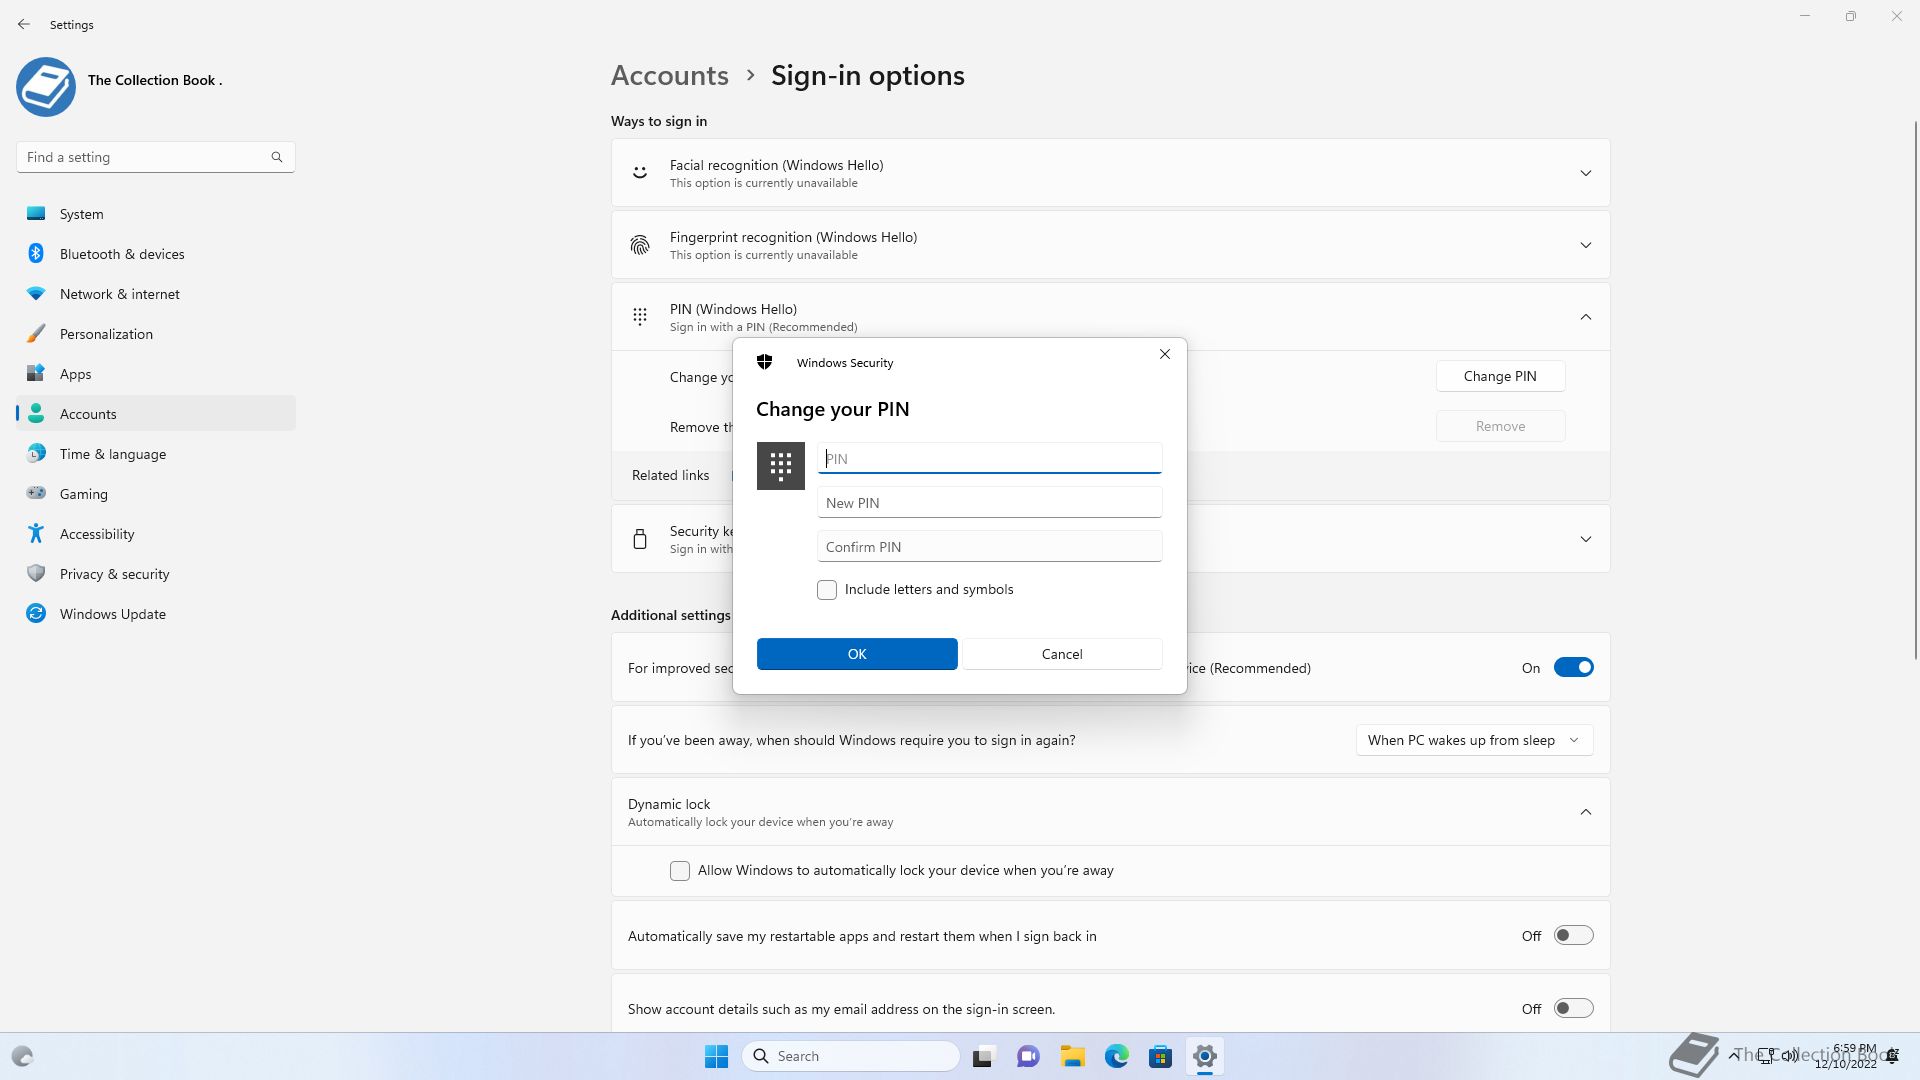Click the Privacy shield icon
This screenshot has width=1920, height=1080.
click(36, 574)
